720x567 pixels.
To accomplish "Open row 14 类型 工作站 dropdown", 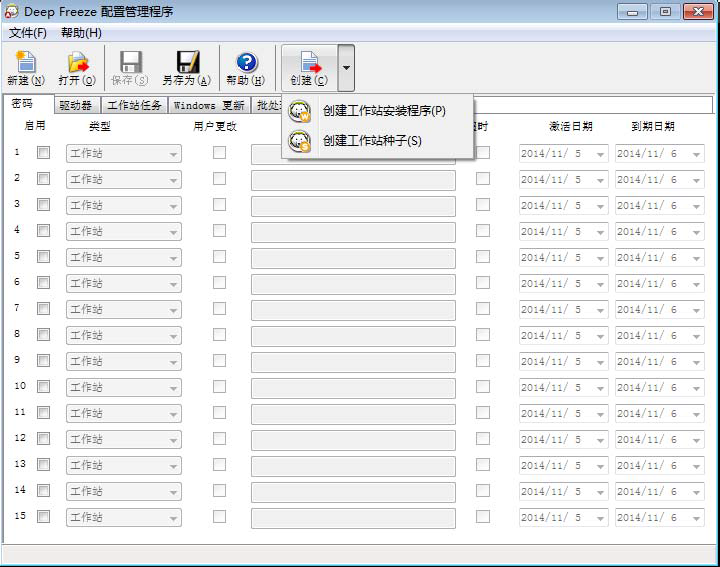I will pyautogui.click(x=124, y=492).
